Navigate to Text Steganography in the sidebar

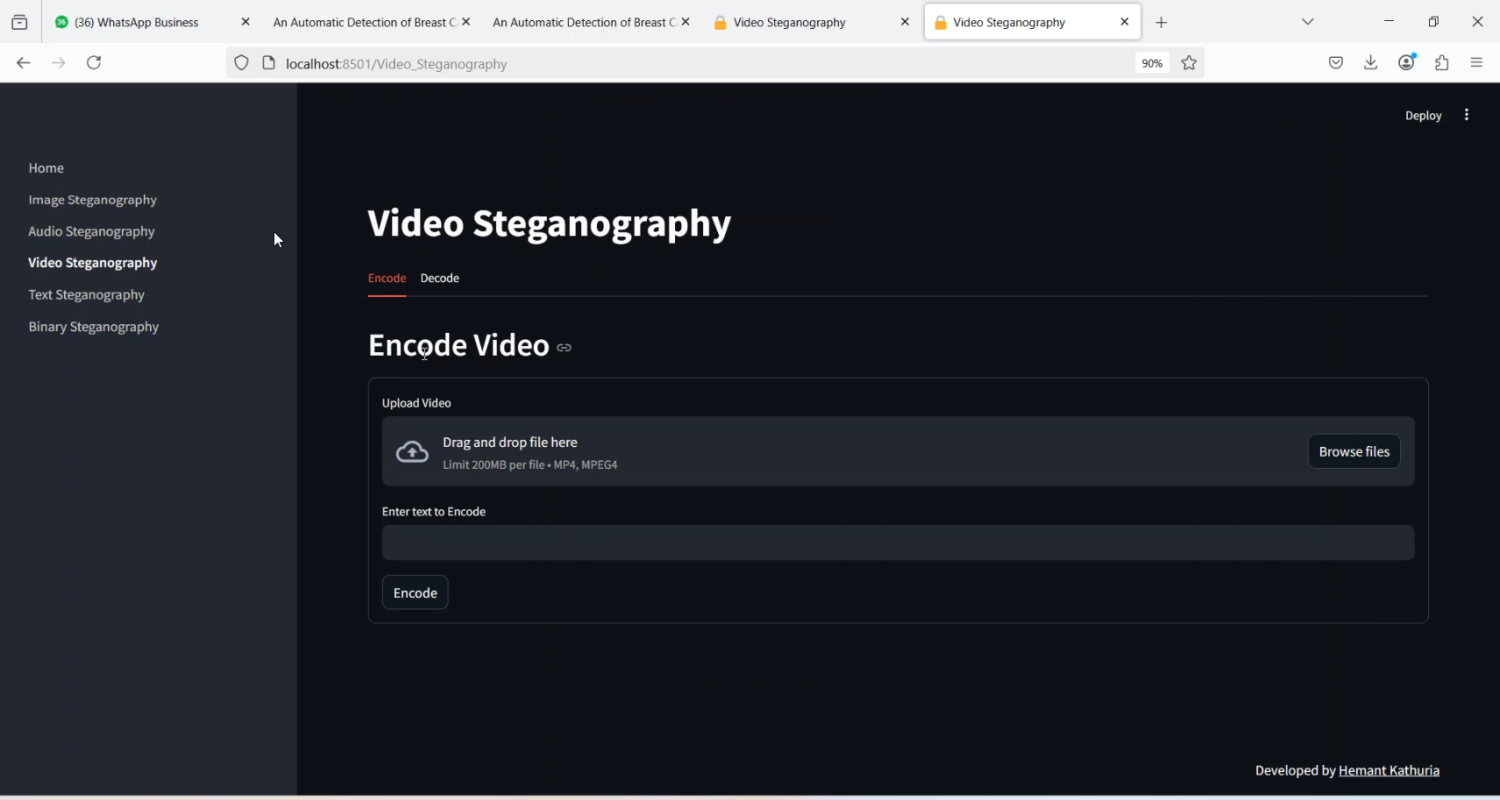pos(86,294)
